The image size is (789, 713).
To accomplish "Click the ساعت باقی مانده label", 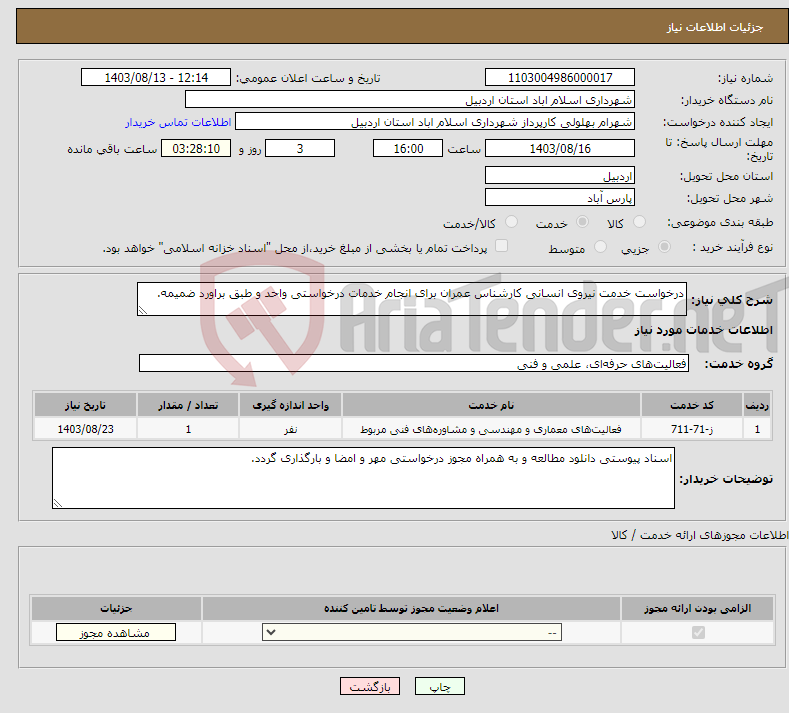I will point(112,149).
